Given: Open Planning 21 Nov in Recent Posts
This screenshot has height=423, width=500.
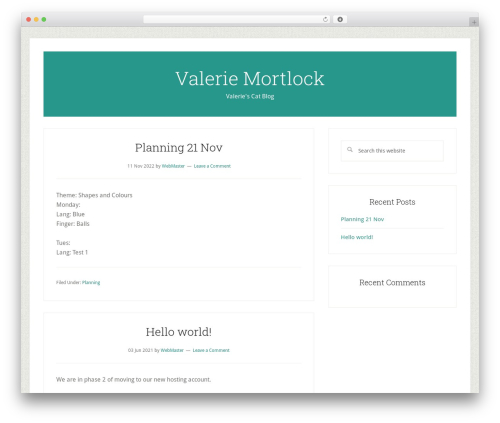Looking at the screenshot, I should 362,219.
